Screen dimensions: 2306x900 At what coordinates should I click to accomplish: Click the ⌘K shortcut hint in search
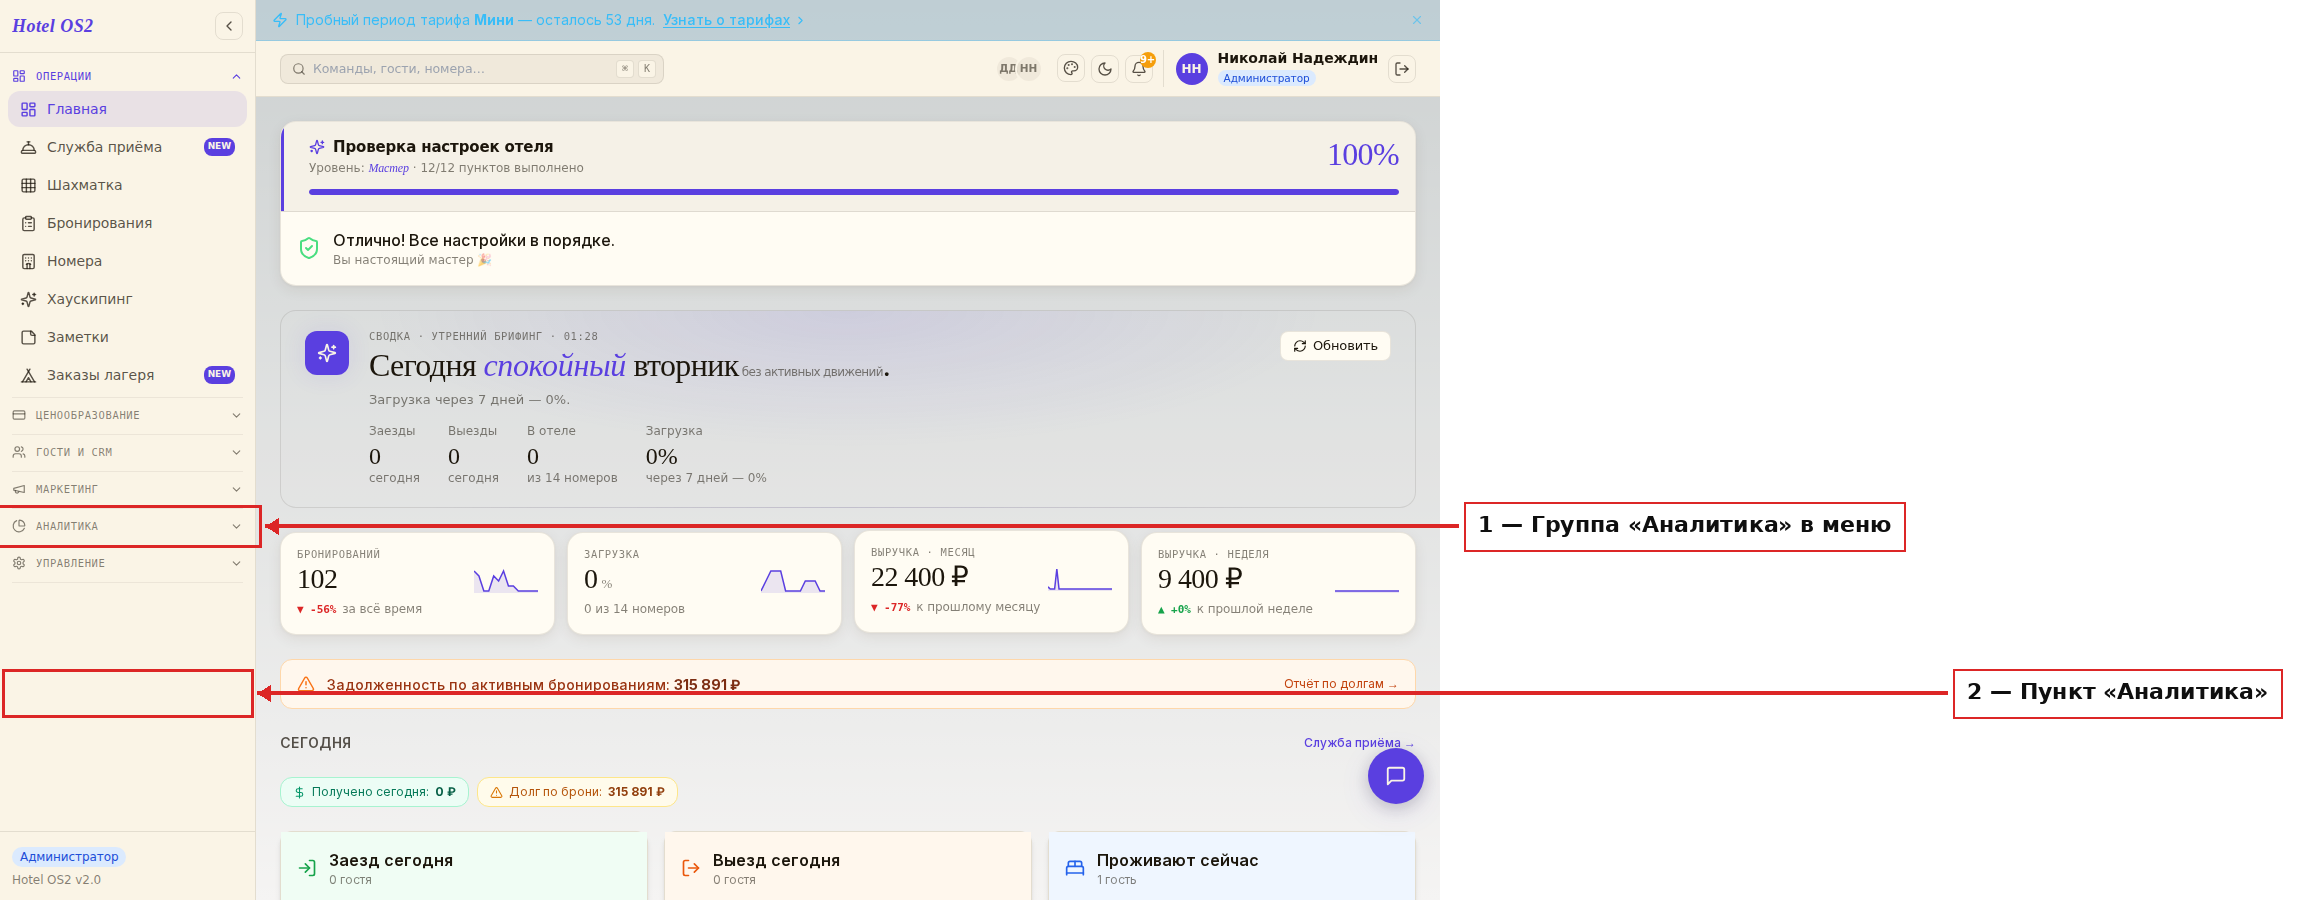pos(636,69)
